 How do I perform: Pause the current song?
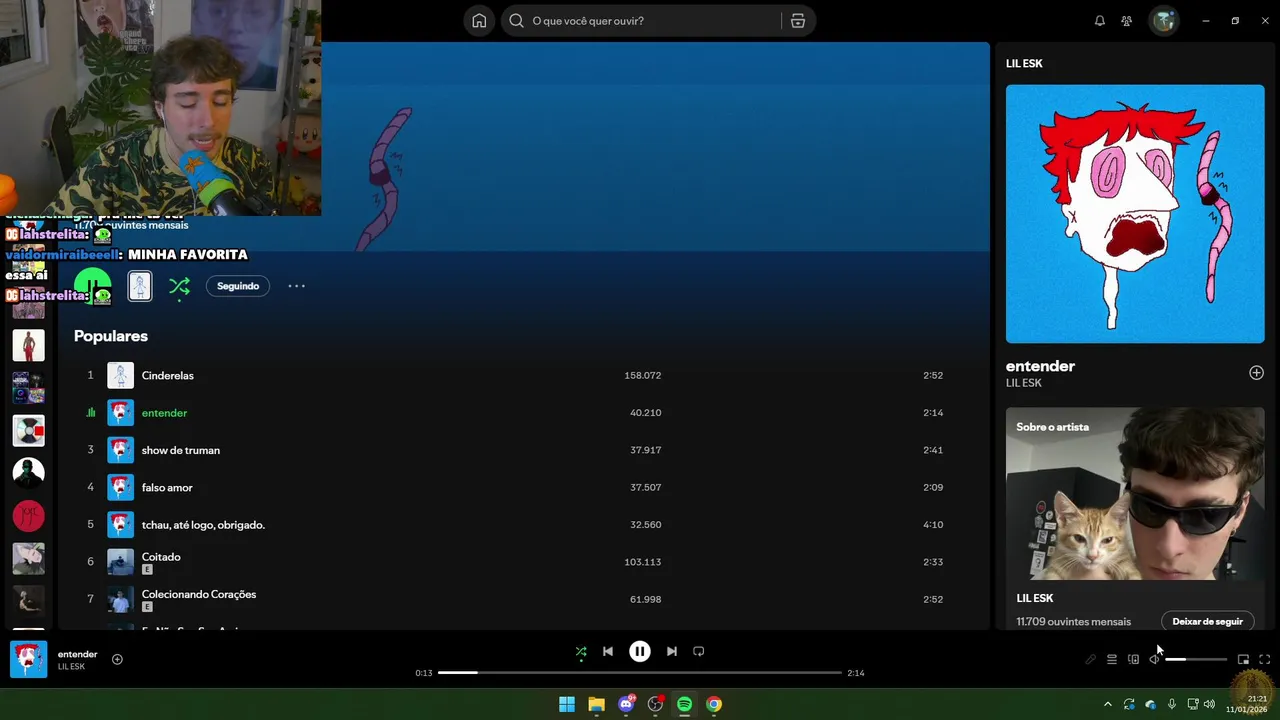640,651
